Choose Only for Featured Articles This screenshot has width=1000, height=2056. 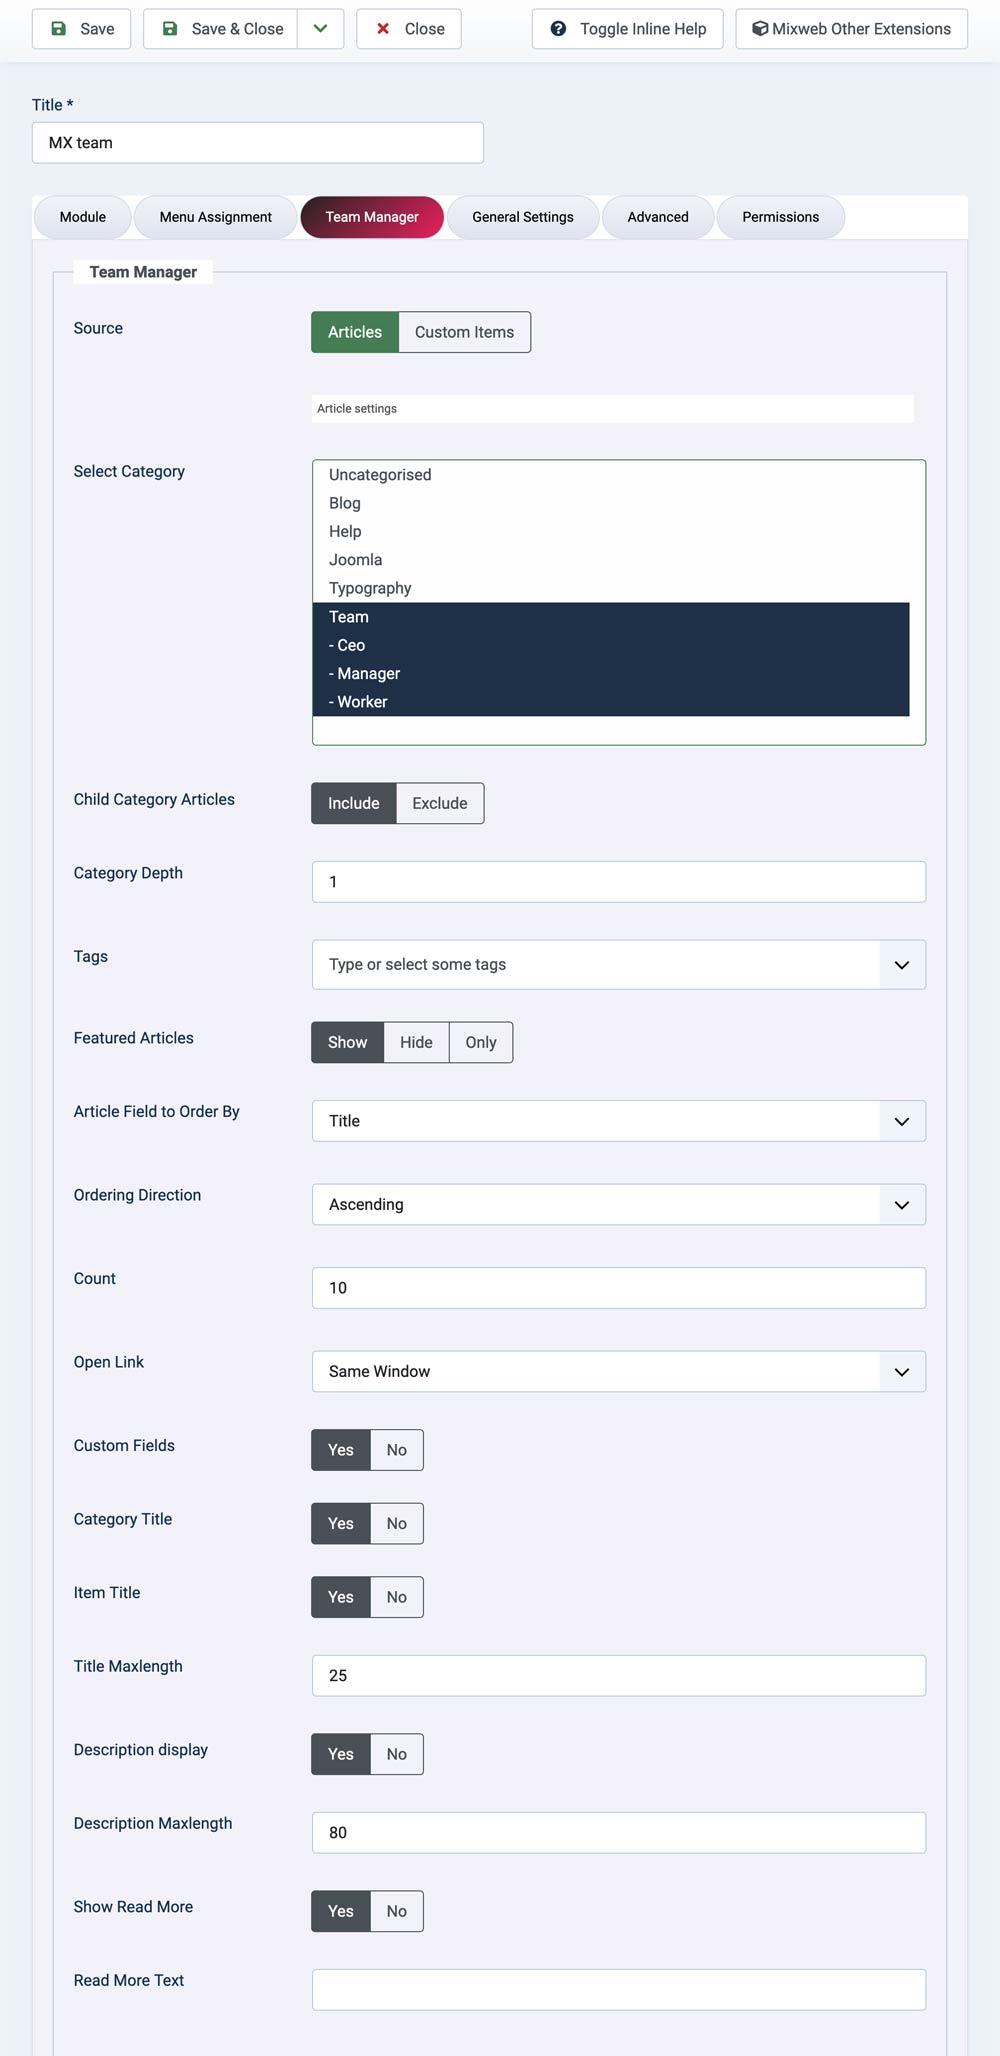click(x=480, y=1042)
